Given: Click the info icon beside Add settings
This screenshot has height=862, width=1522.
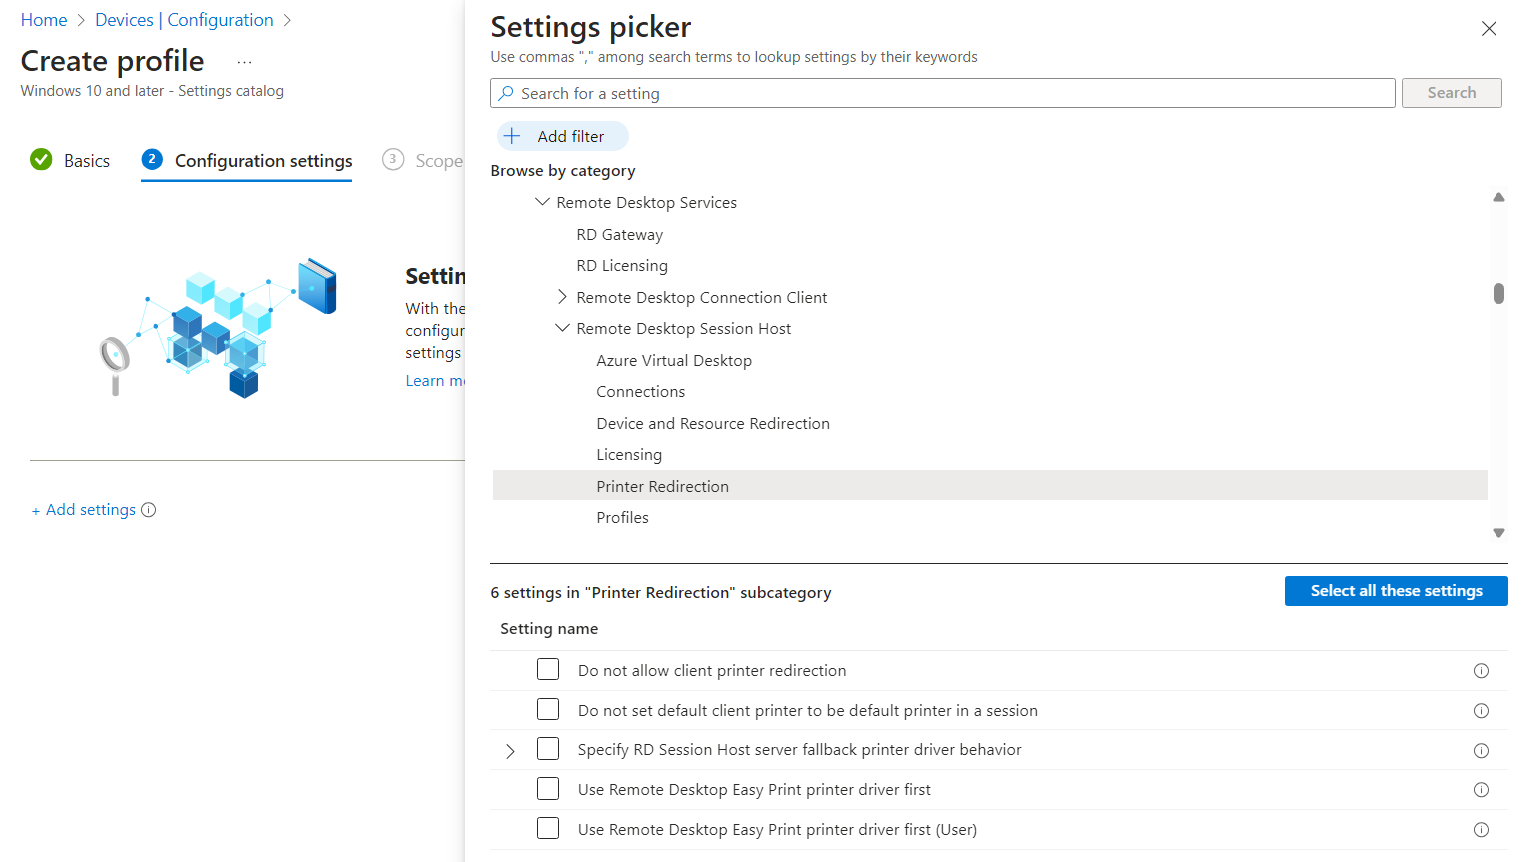Looking at the screenshot, I should [149, 510].
